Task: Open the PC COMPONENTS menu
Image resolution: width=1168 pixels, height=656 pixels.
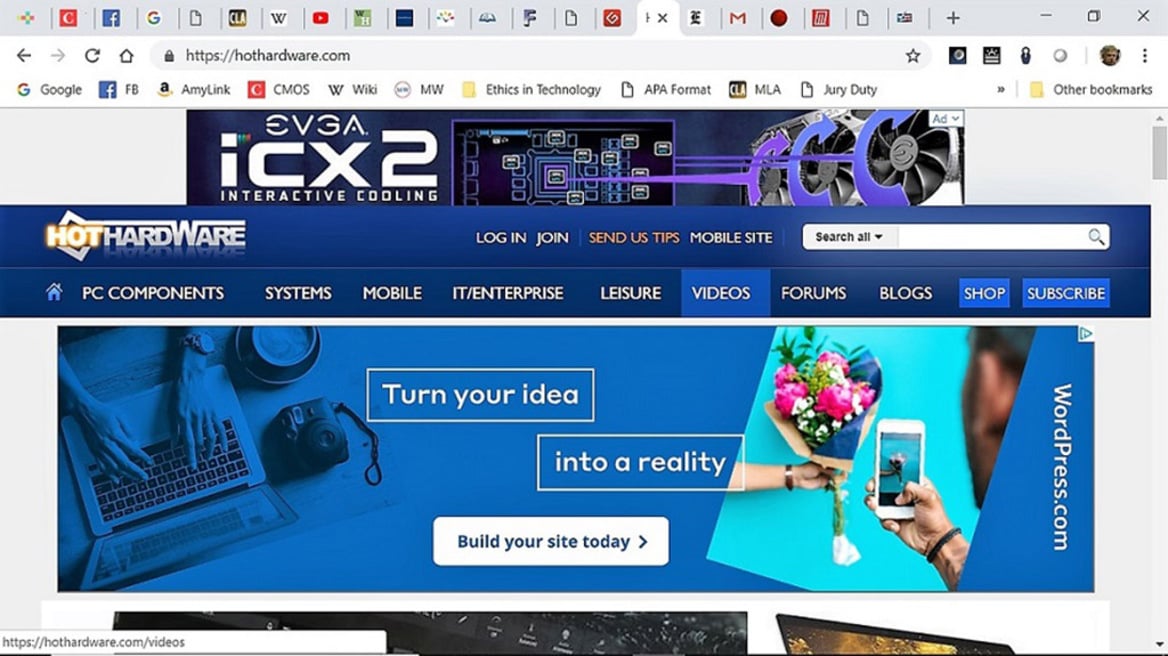Action: (x=153, y=293)
